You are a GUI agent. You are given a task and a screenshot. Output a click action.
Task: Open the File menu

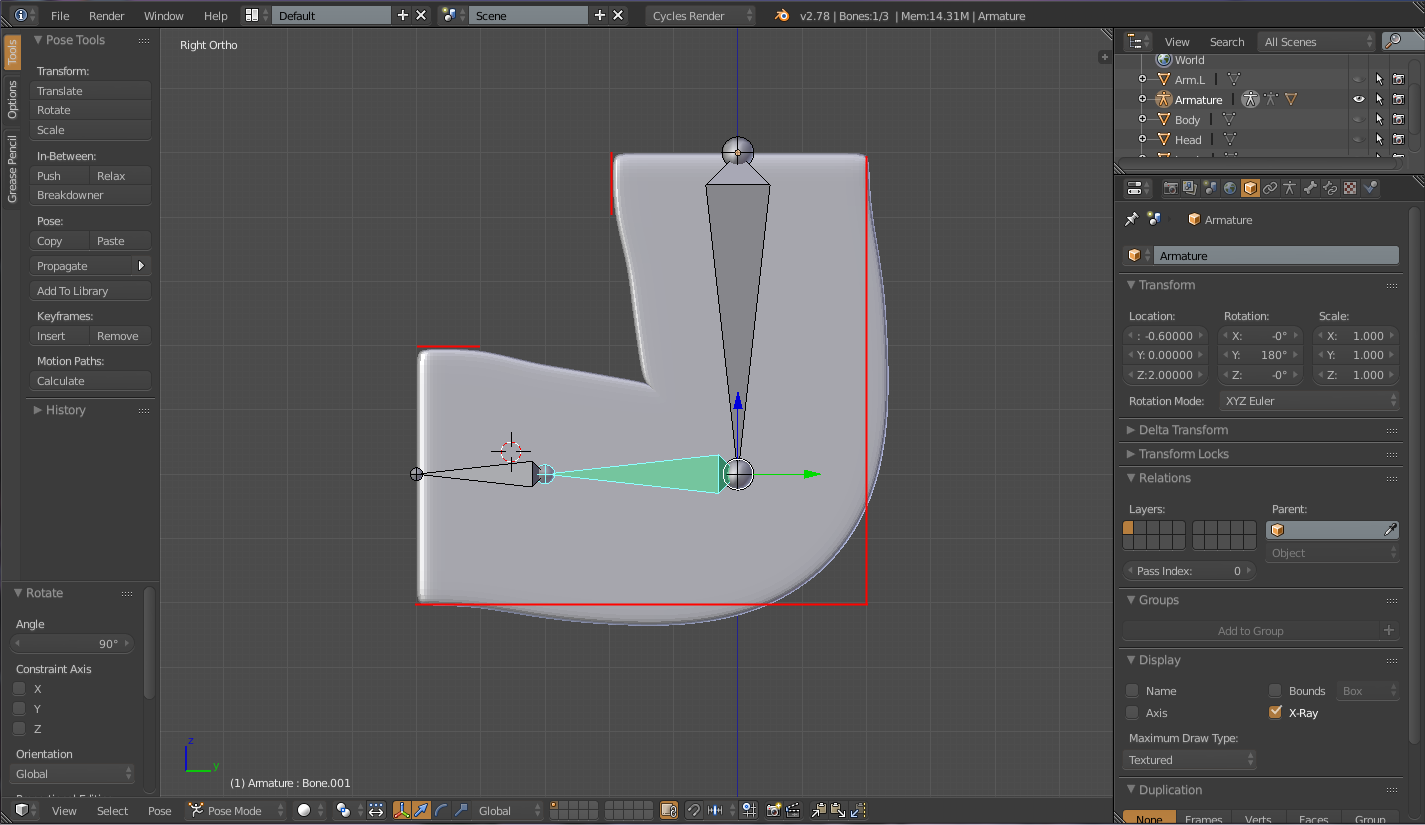coord(60,15)
